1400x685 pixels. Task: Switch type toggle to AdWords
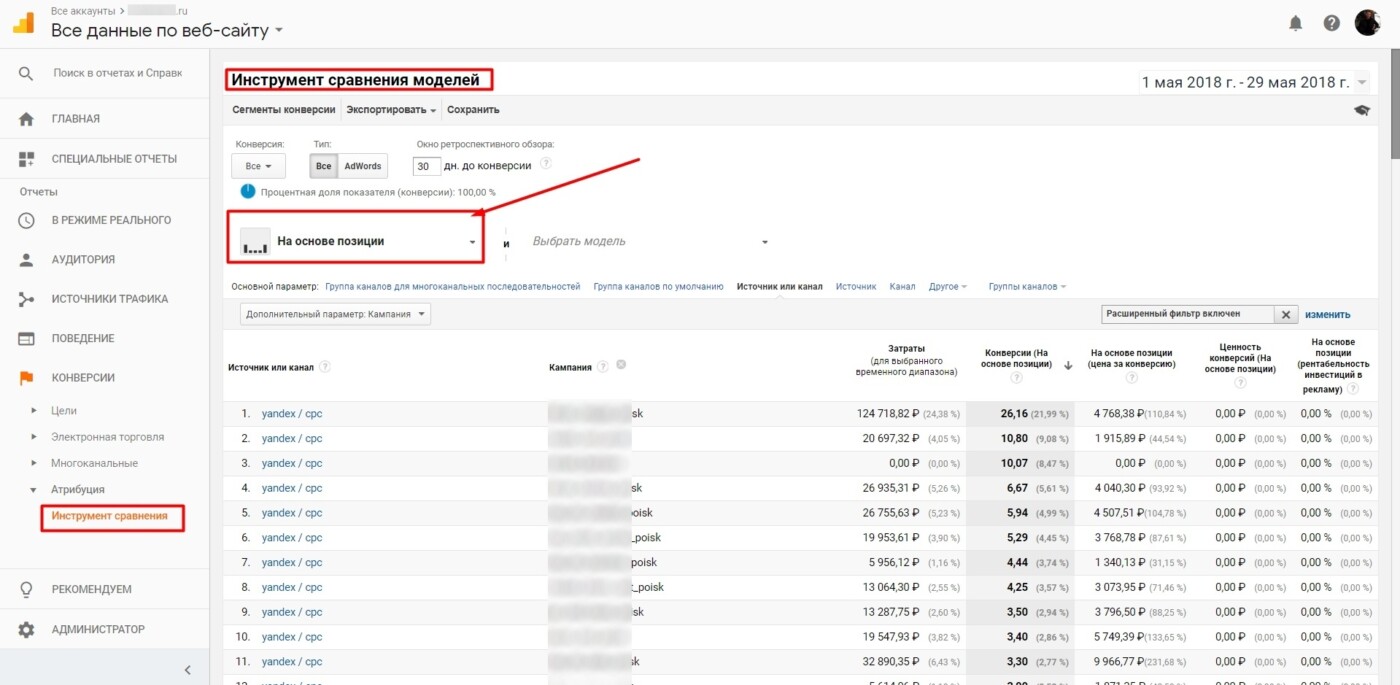pyautogui.click(x=362, y=166)
